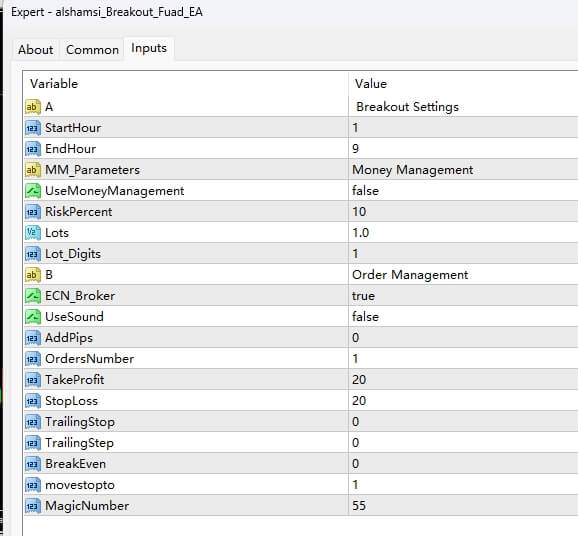Select the RiskPercent value cell
The height and width of the screenshot is (536, 578).
coord(463,212)
